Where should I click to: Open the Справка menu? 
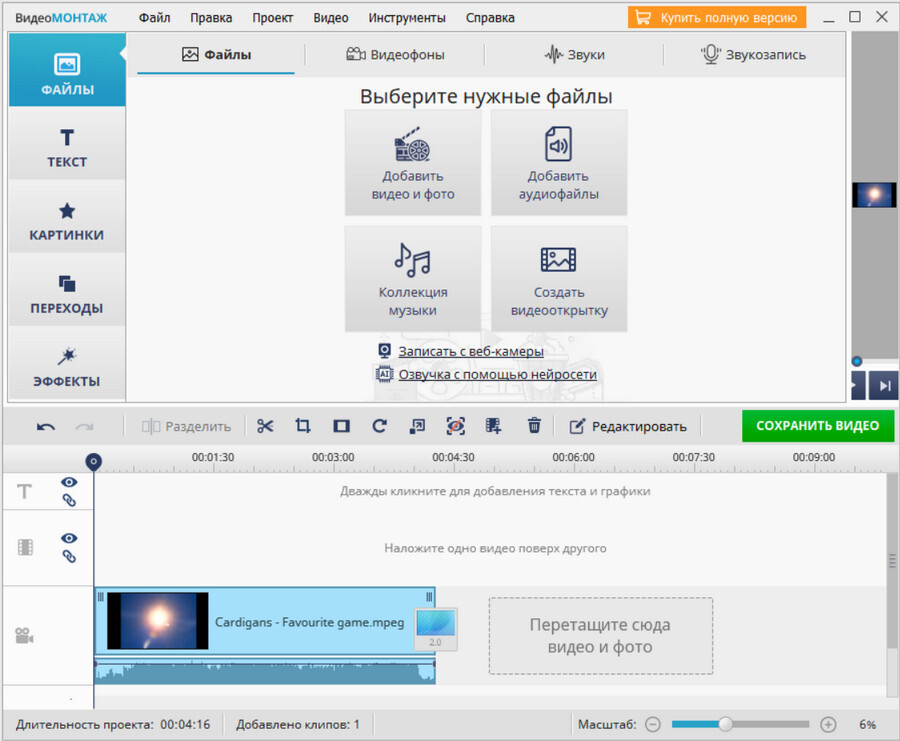pyautogui.click(x=490, y=18)
